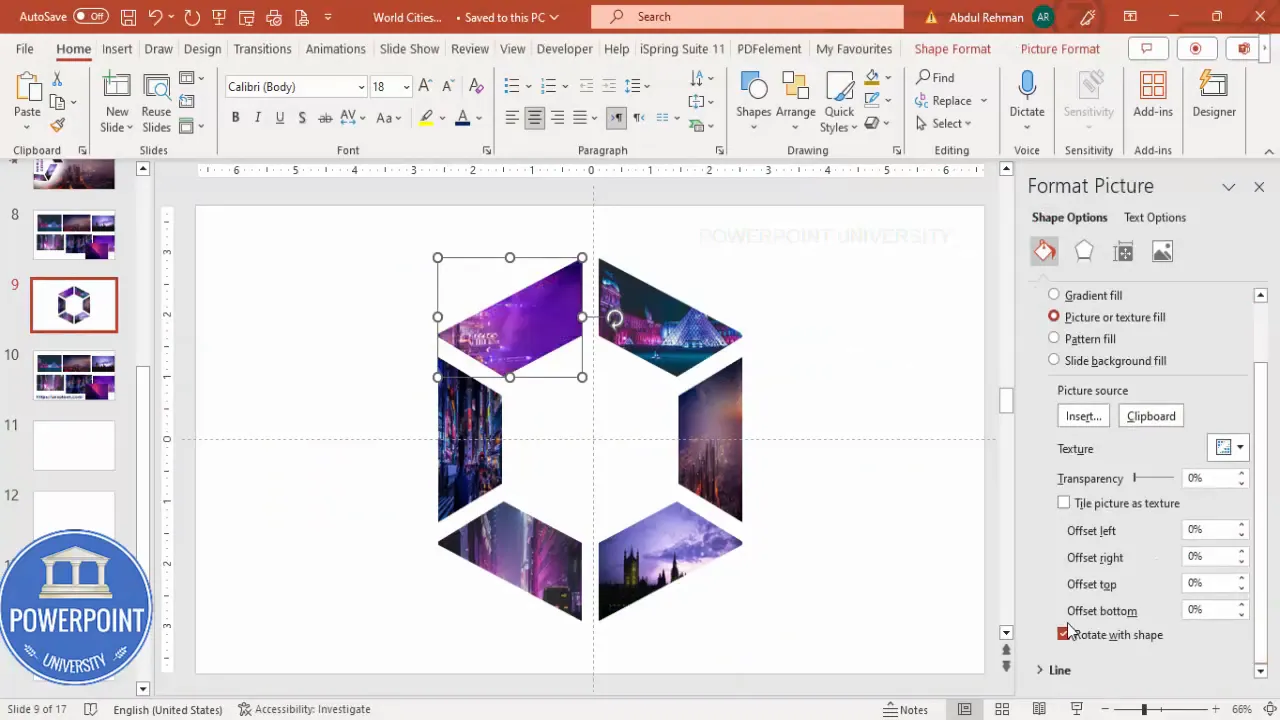Open the Picture Format tab
The width and height of the screenshot is (1280, 720).
tap(1060, 49)
